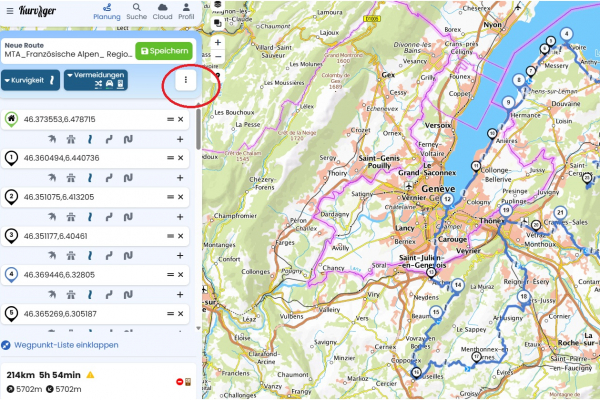Remove the start waypoint 46.373553,6.478715
This screenshot has width=600, height=400.
click(181, 119)
